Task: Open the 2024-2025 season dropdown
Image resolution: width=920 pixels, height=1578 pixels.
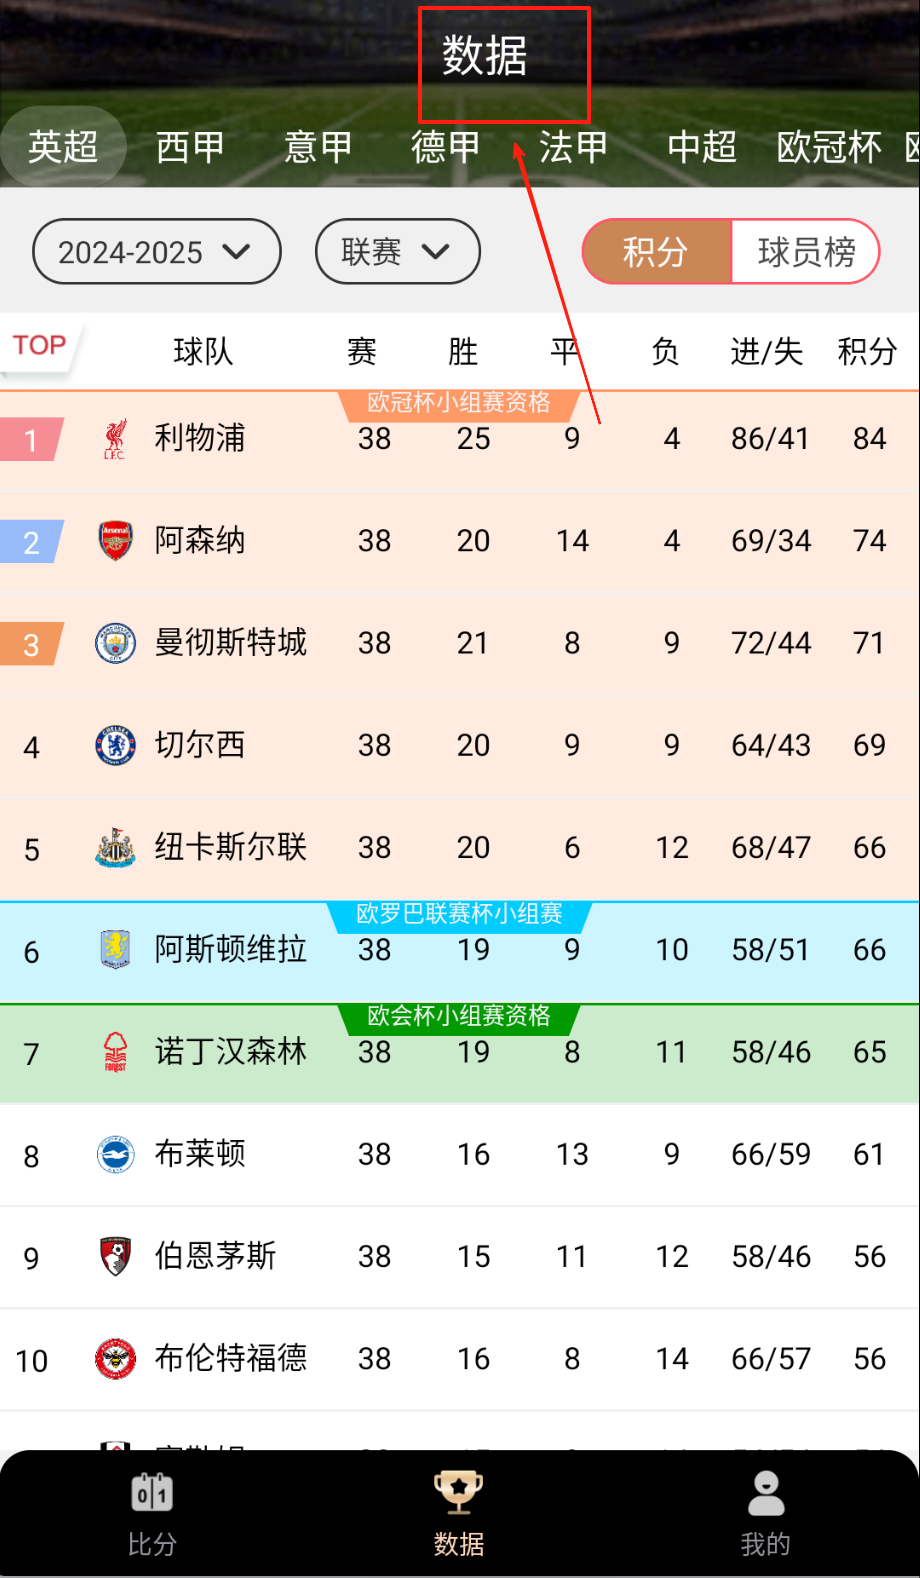Action: pyautogui.click(x=157, y=252)
